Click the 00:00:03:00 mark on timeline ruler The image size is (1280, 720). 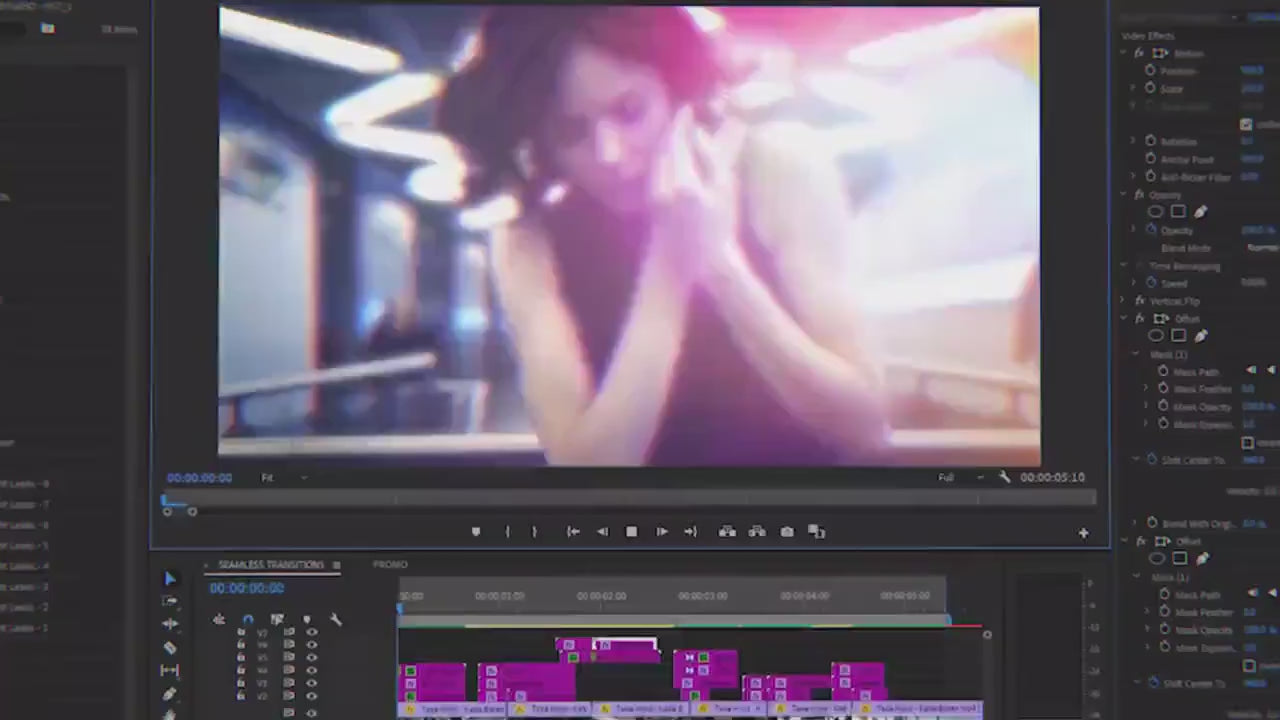point(703,596)
